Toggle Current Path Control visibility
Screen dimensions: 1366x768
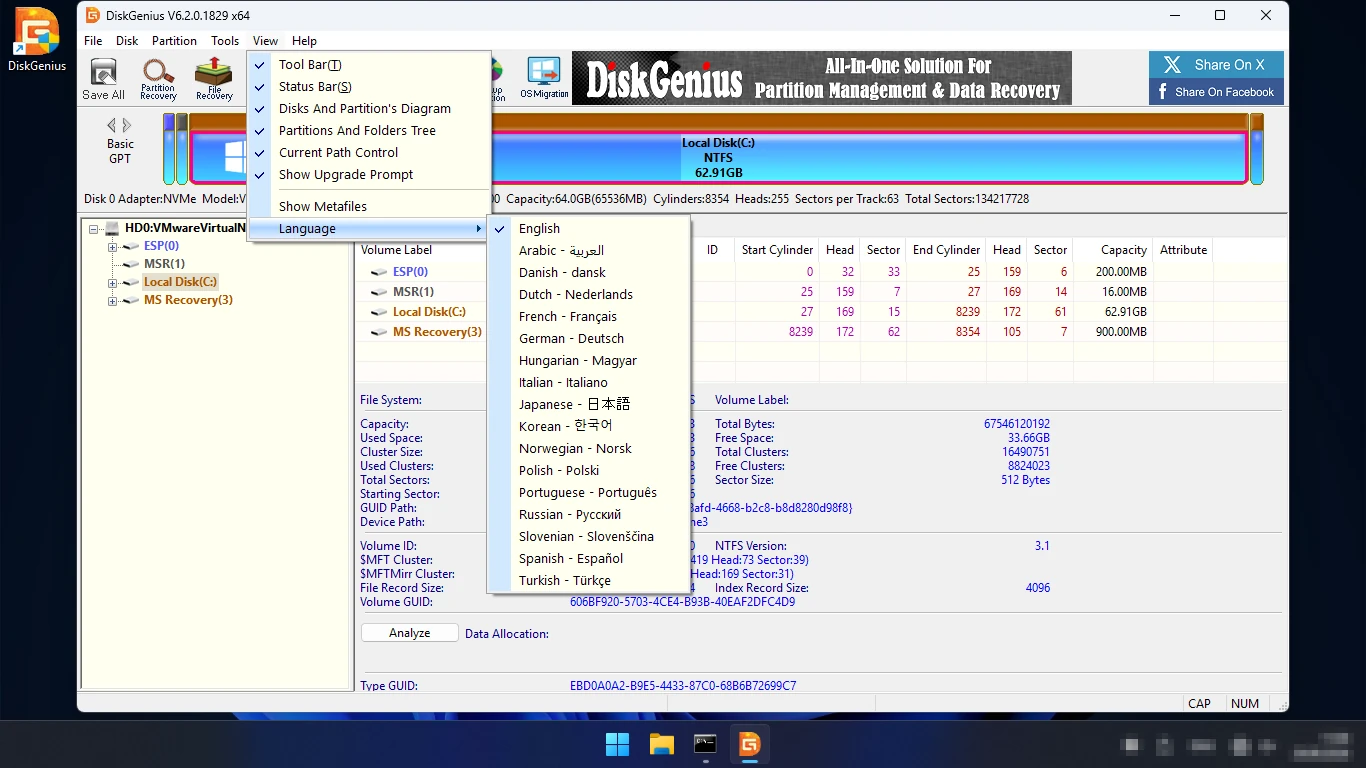pyautogui.click(x=369, y=153)
